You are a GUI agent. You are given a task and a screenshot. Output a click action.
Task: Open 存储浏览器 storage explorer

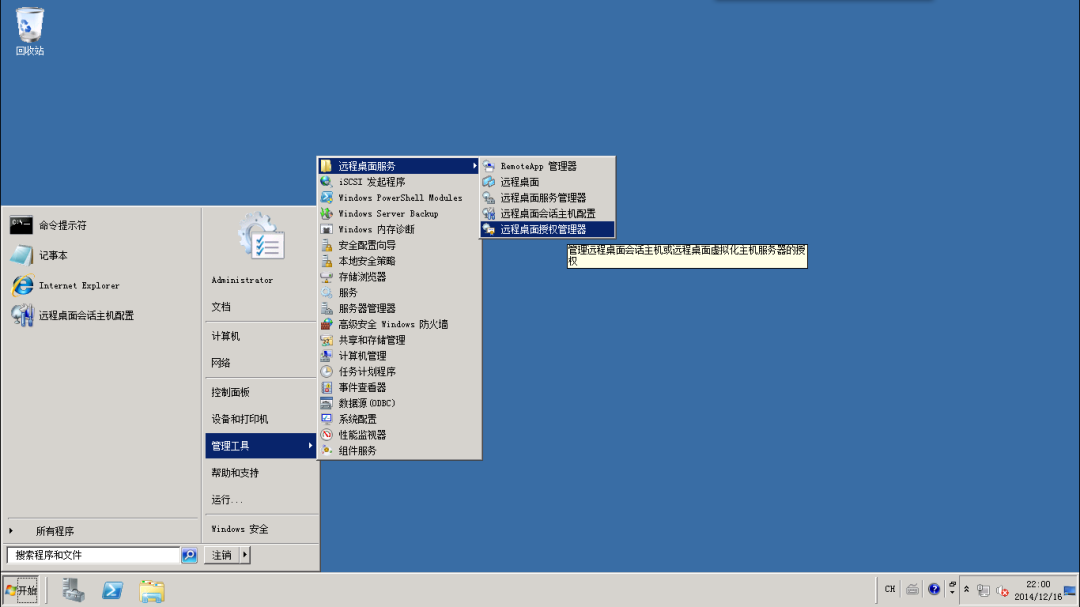coord(399,277)
